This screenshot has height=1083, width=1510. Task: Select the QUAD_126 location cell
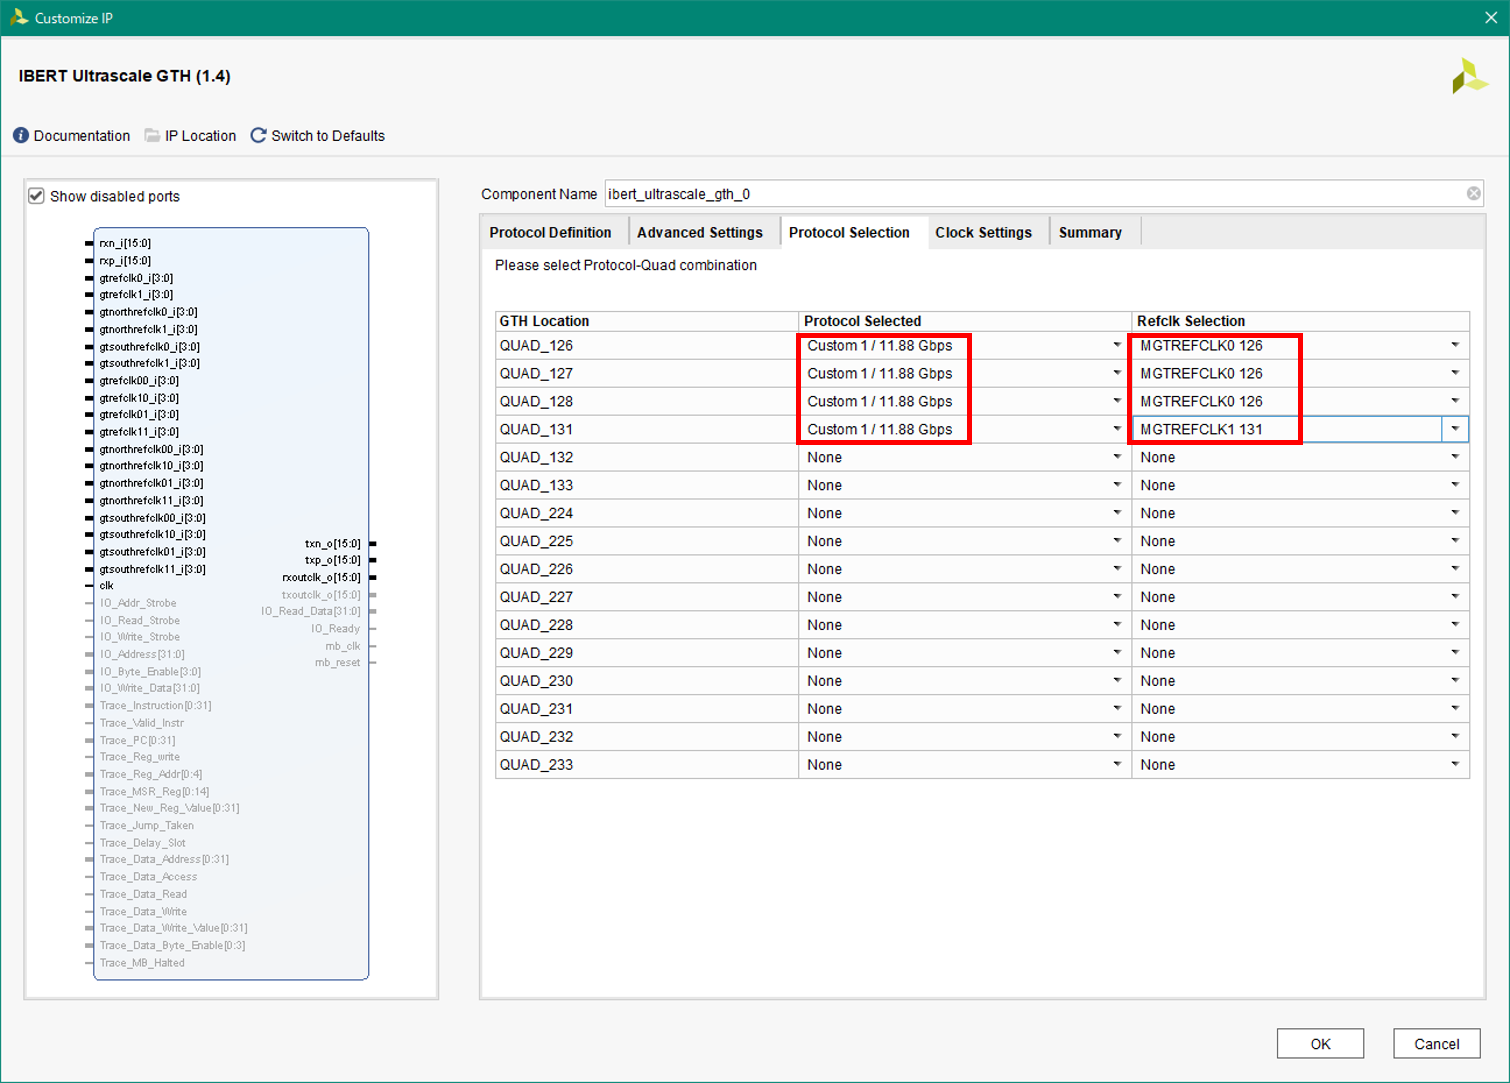(647, 346)
